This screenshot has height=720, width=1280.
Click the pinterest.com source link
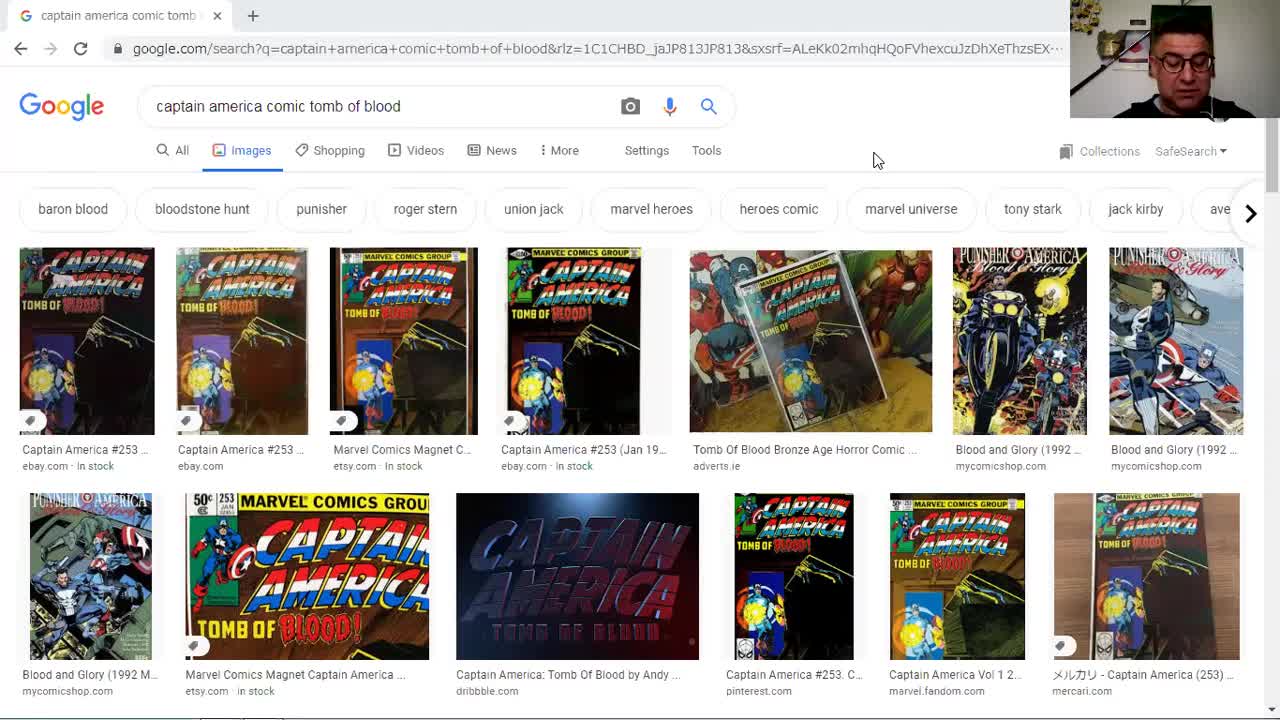click(x=759, y=691)
